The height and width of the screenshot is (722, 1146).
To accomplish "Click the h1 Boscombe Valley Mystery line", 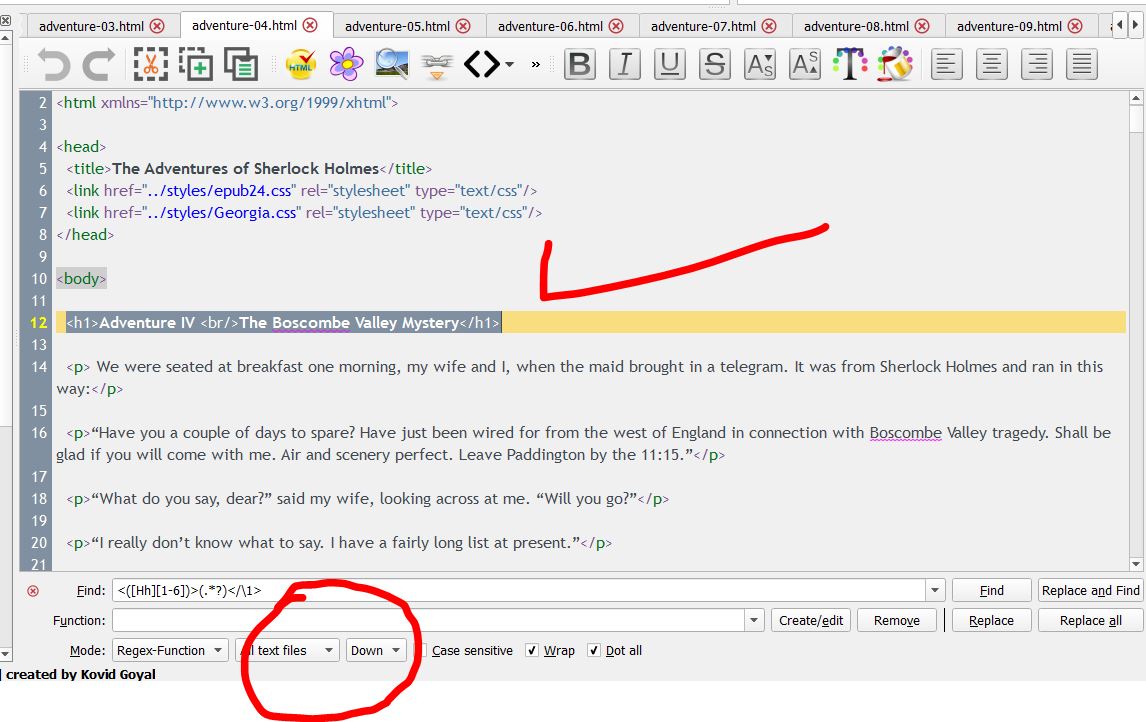I will (284, 322).
